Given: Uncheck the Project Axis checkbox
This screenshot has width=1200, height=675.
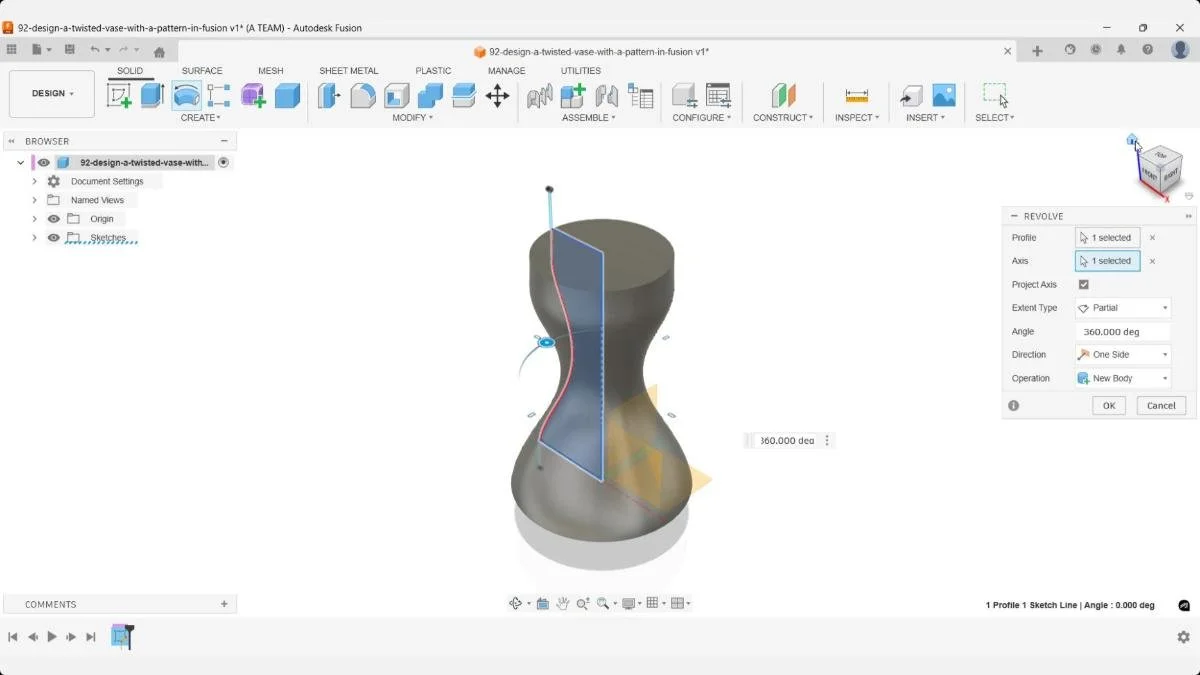Looking at the screenshot, I should (1084, 284).
